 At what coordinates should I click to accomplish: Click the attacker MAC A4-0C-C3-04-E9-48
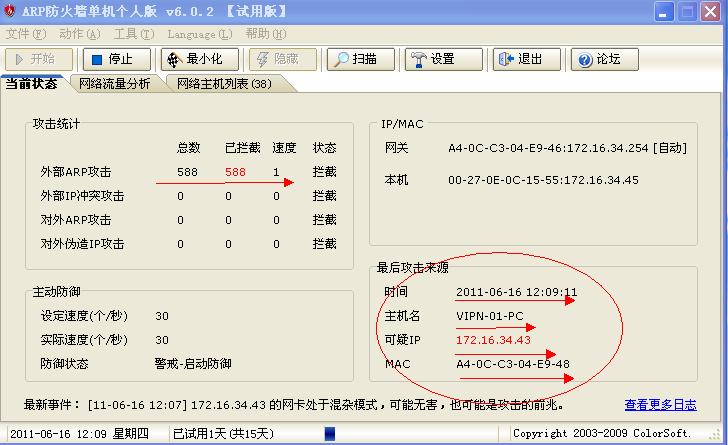click(x=513, y=364)
